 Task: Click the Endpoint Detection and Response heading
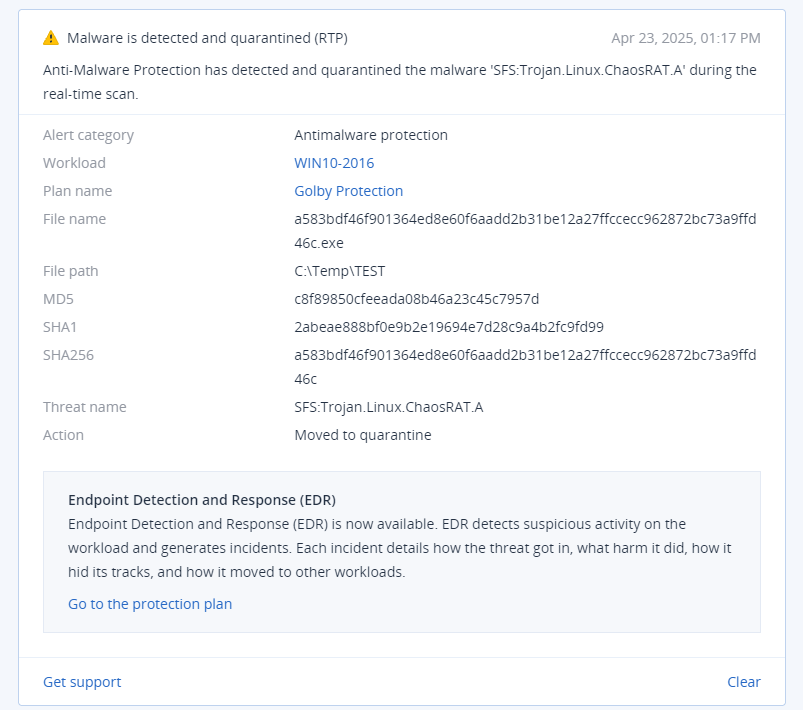click(202, 500)
